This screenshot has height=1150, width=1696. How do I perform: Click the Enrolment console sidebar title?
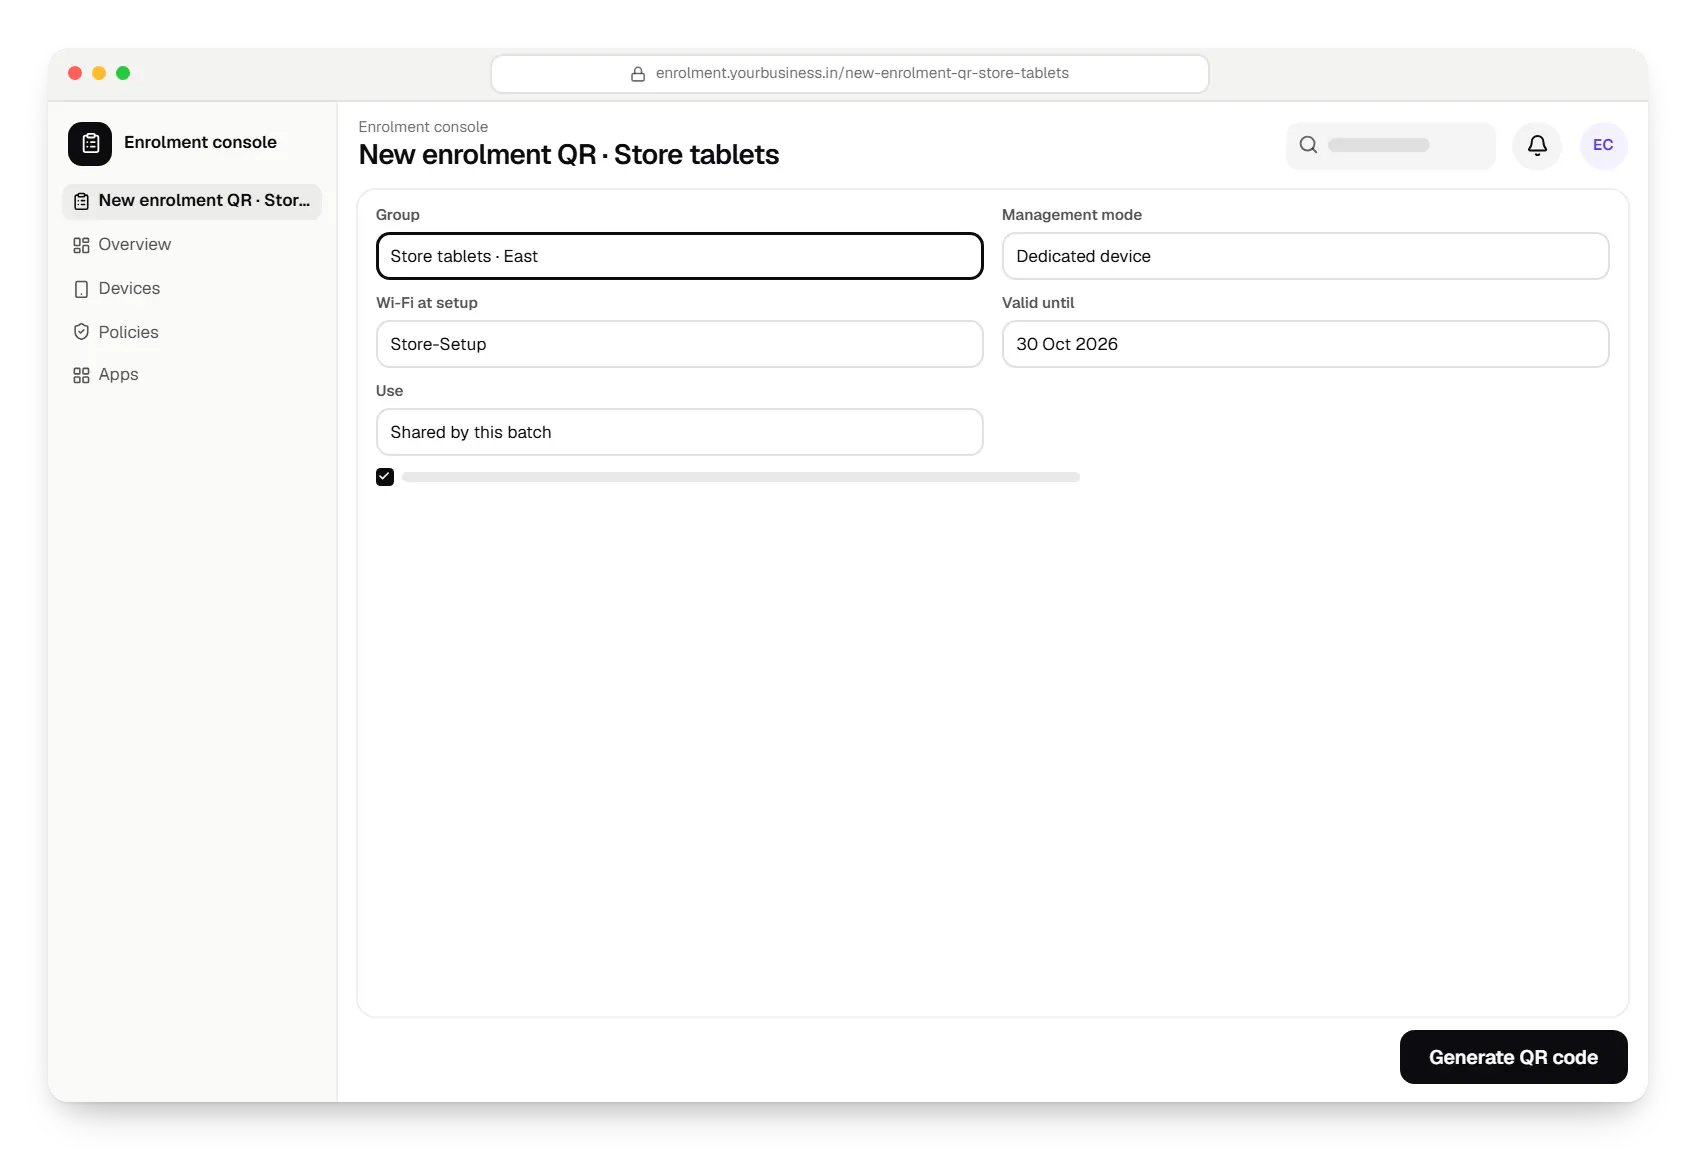click(200, 142)
